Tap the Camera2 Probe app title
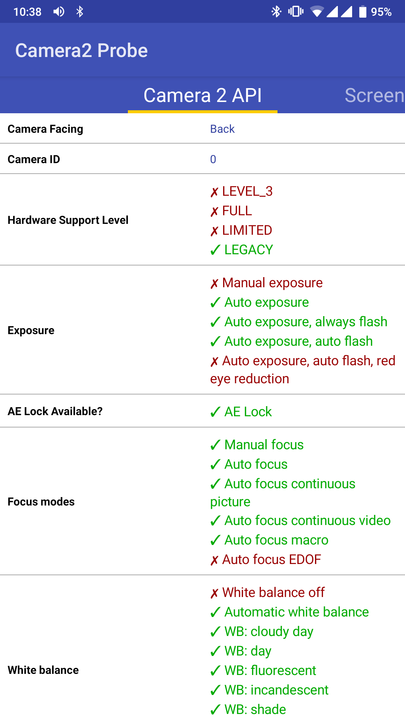This screenshot has height=720, width=405. [x=81, y=51]
